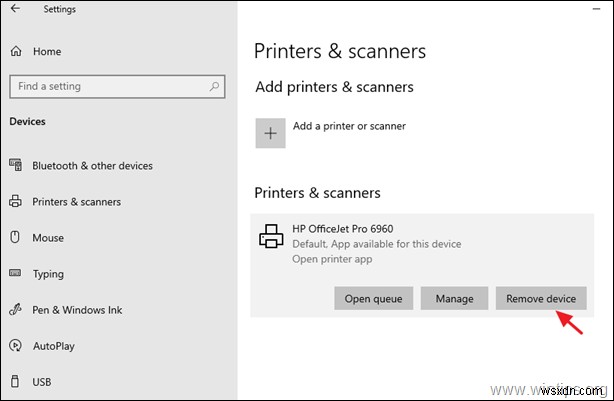Viewport: 614px width, 401px height.
Task: Click the Typing keyboard icon
Action: click(x=14, y=274)
